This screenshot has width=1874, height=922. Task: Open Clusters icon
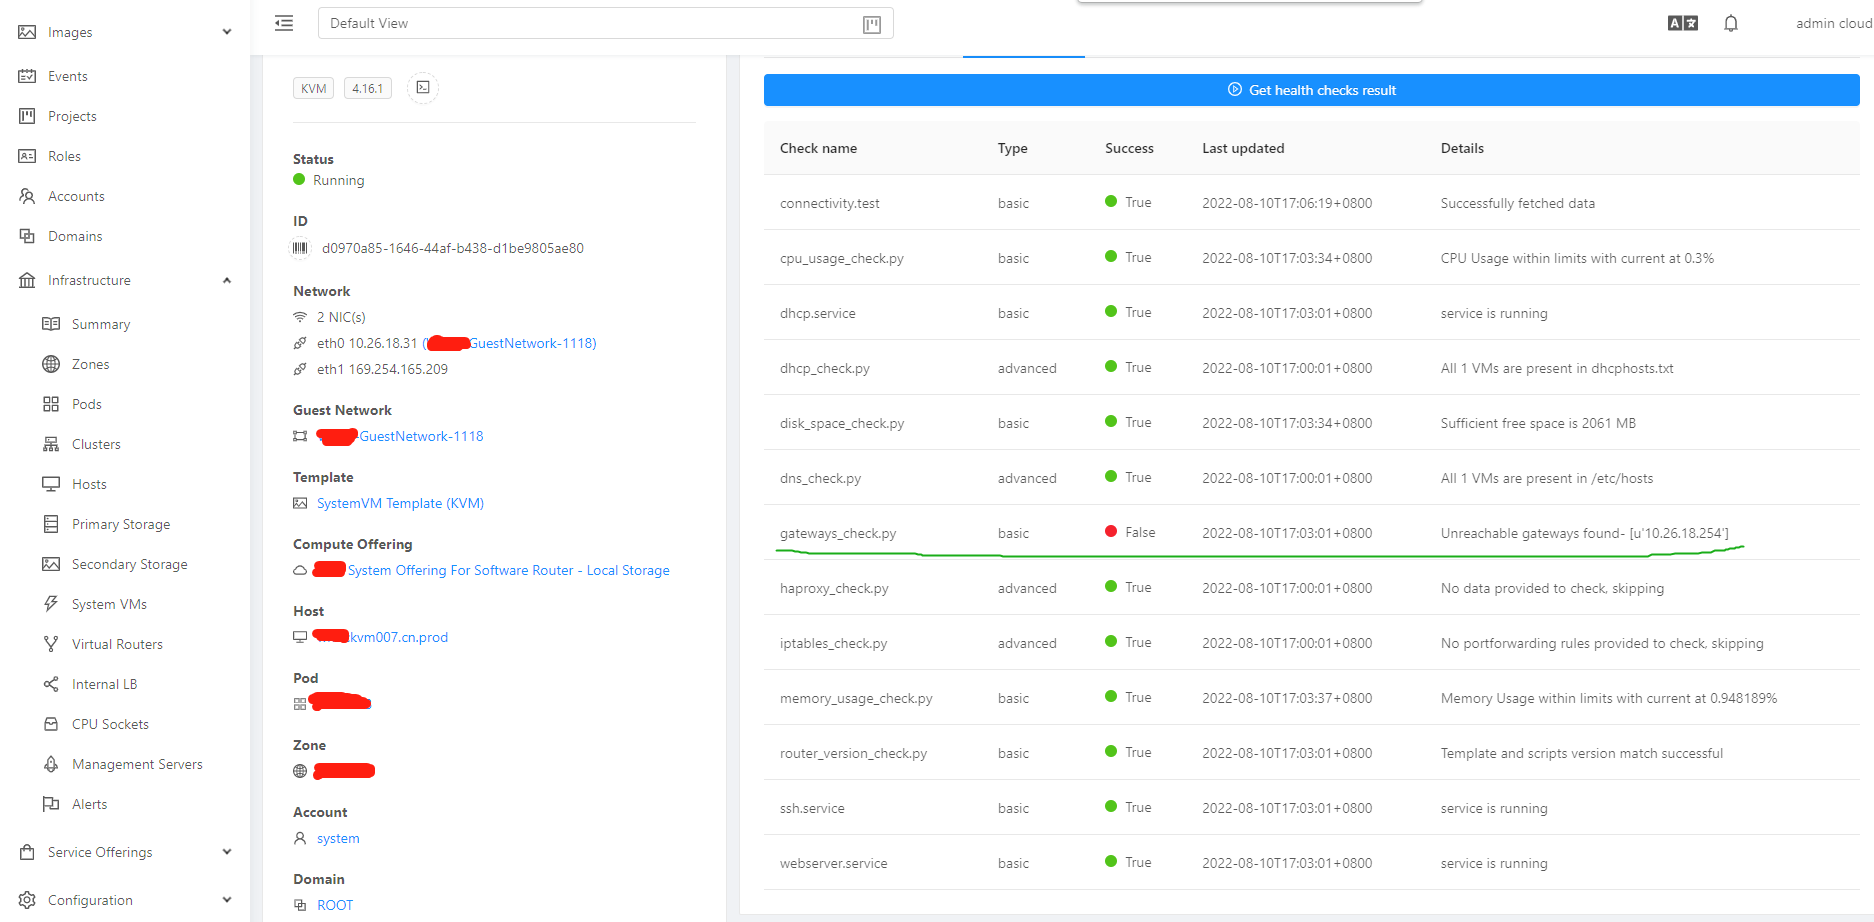[51, 444]
